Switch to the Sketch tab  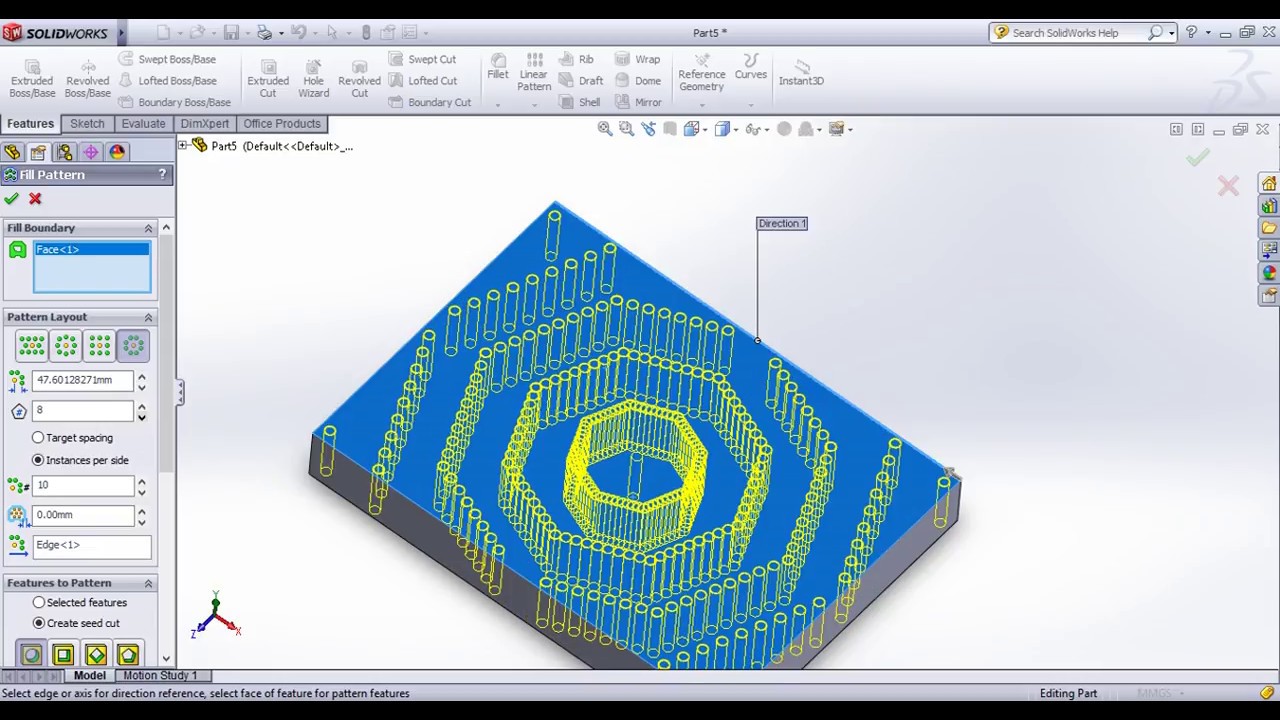87,124
